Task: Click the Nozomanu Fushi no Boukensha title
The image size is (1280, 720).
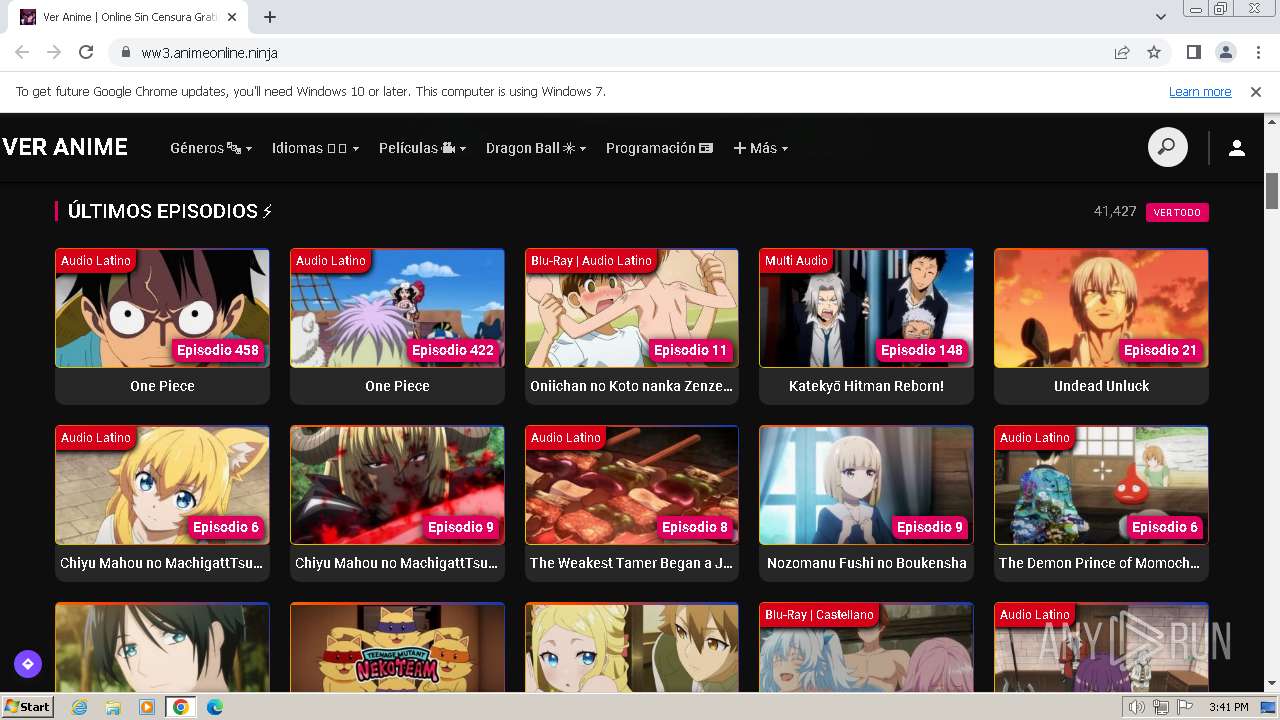Action: tap(866, 563)
